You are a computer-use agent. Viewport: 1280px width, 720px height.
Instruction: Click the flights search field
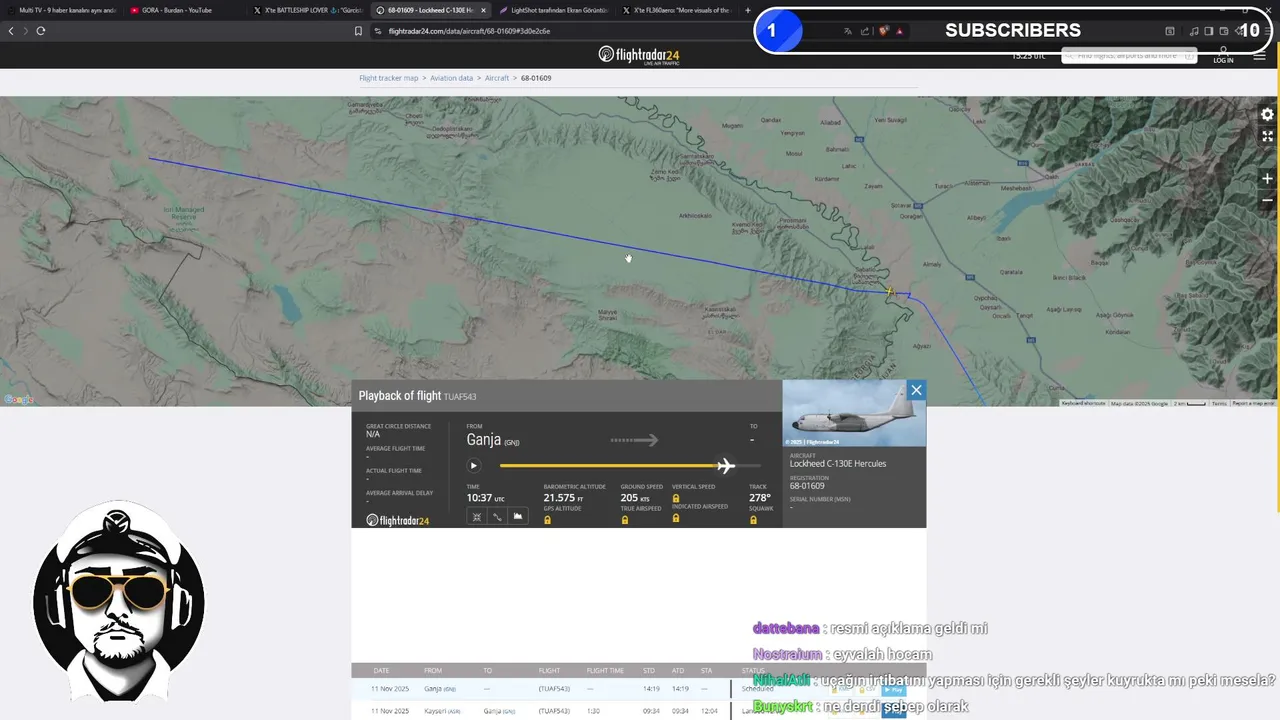(1129, 56)
